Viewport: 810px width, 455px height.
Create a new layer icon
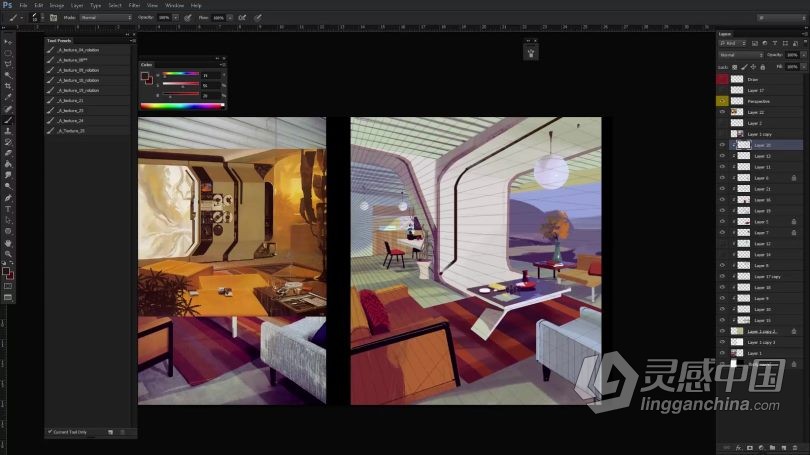pyautogui.click(x=784, y=448)
